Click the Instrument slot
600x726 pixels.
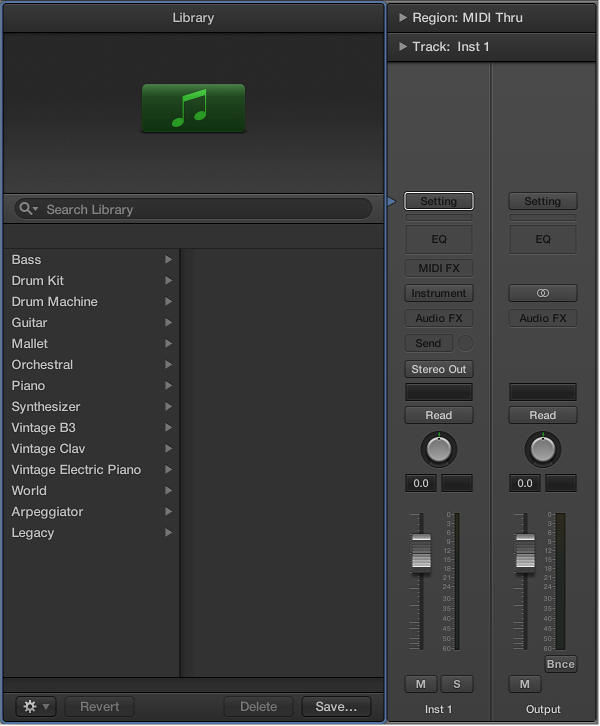[x=439, y=293]
